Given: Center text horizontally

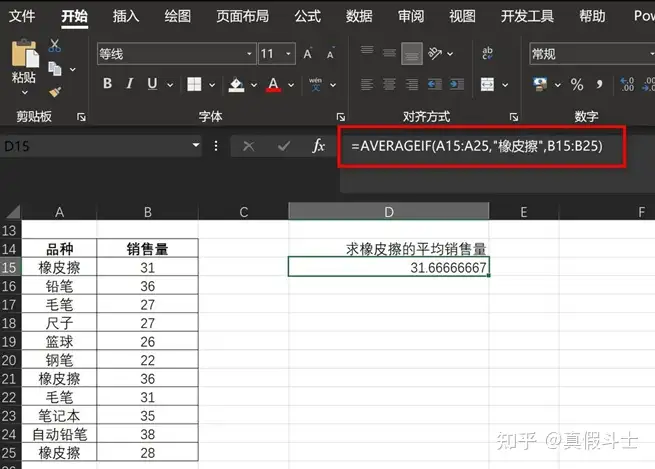Looking at the screenshot, I should point(389,84).
